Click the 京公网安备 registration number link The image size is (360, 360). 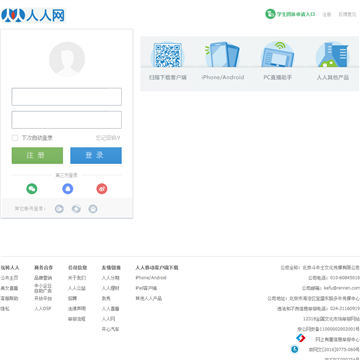[329, 329]
